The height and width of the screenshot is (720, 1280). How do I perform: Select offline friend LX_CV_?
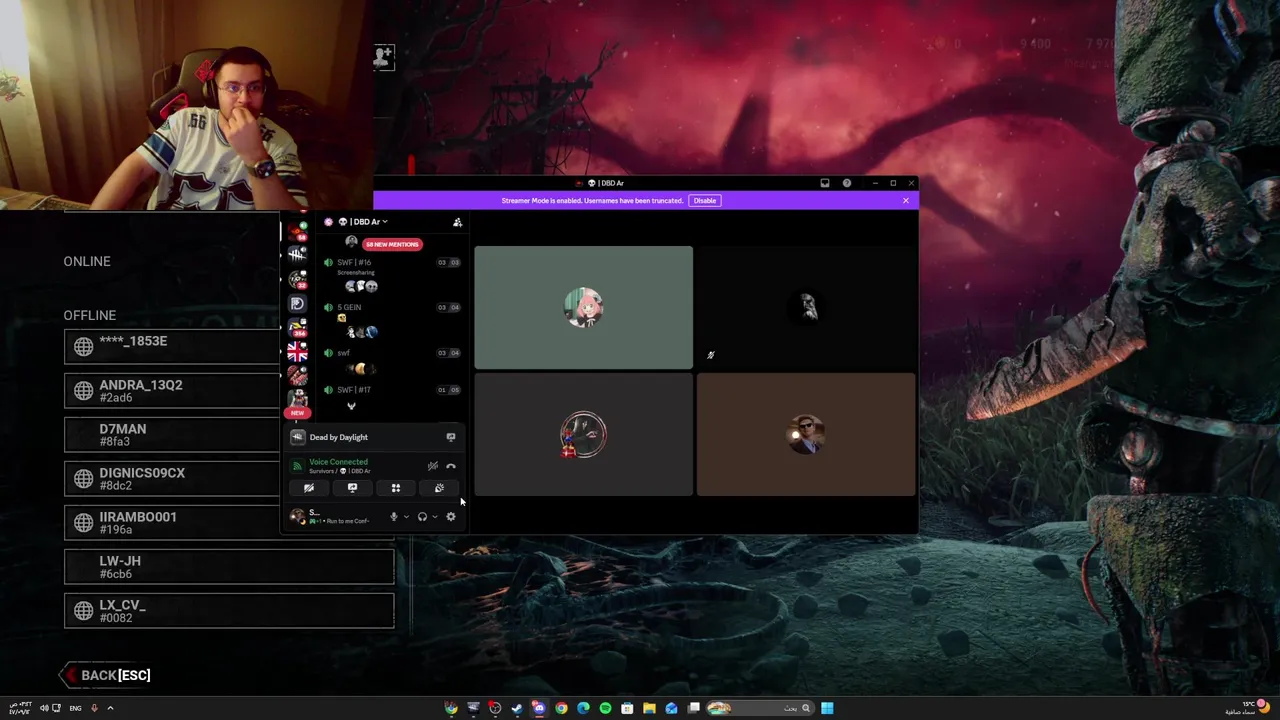tap(229, 610)
